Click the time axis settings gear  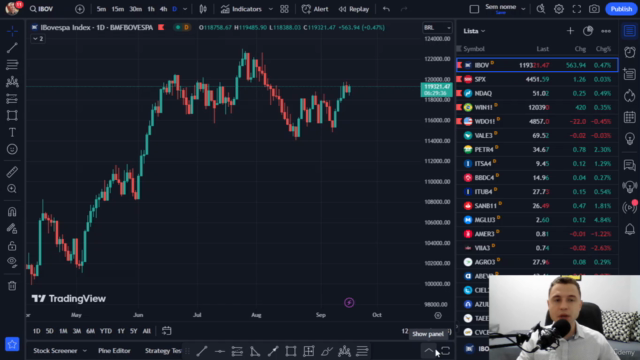(438, 315)
